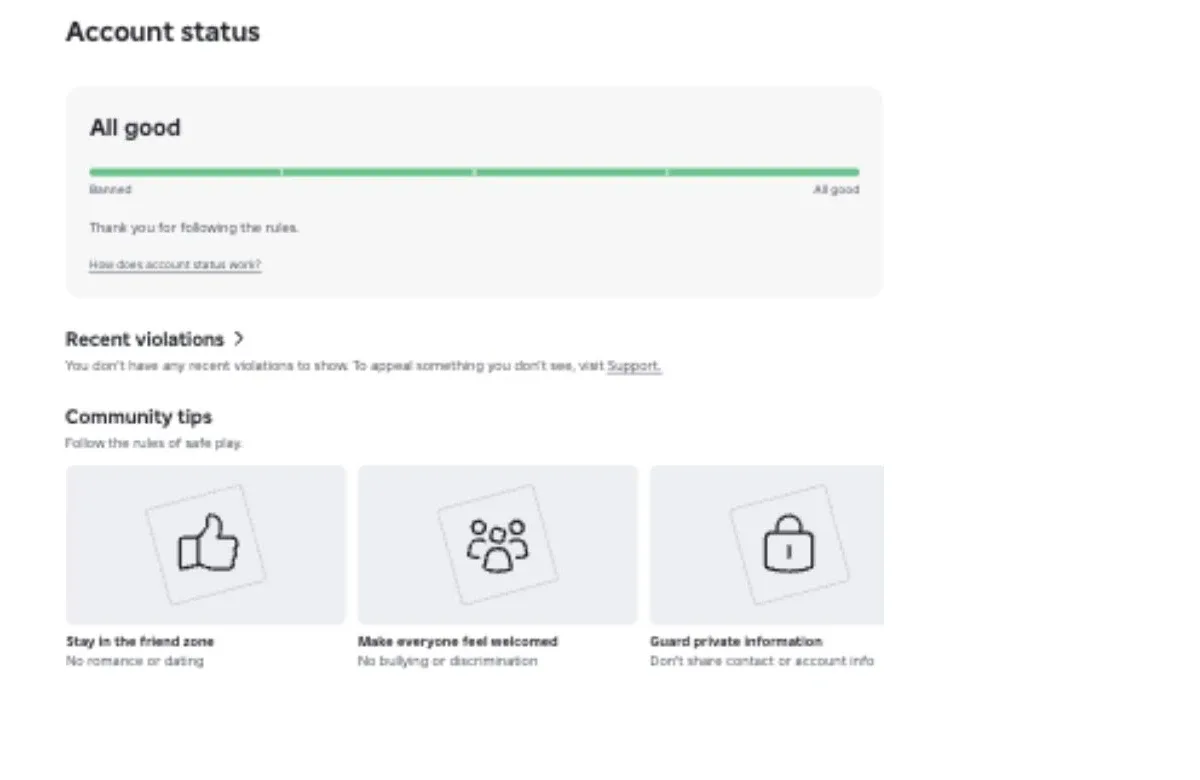Open the Recent violations heading
1200x780 pixels.
(x=144, y=339)
